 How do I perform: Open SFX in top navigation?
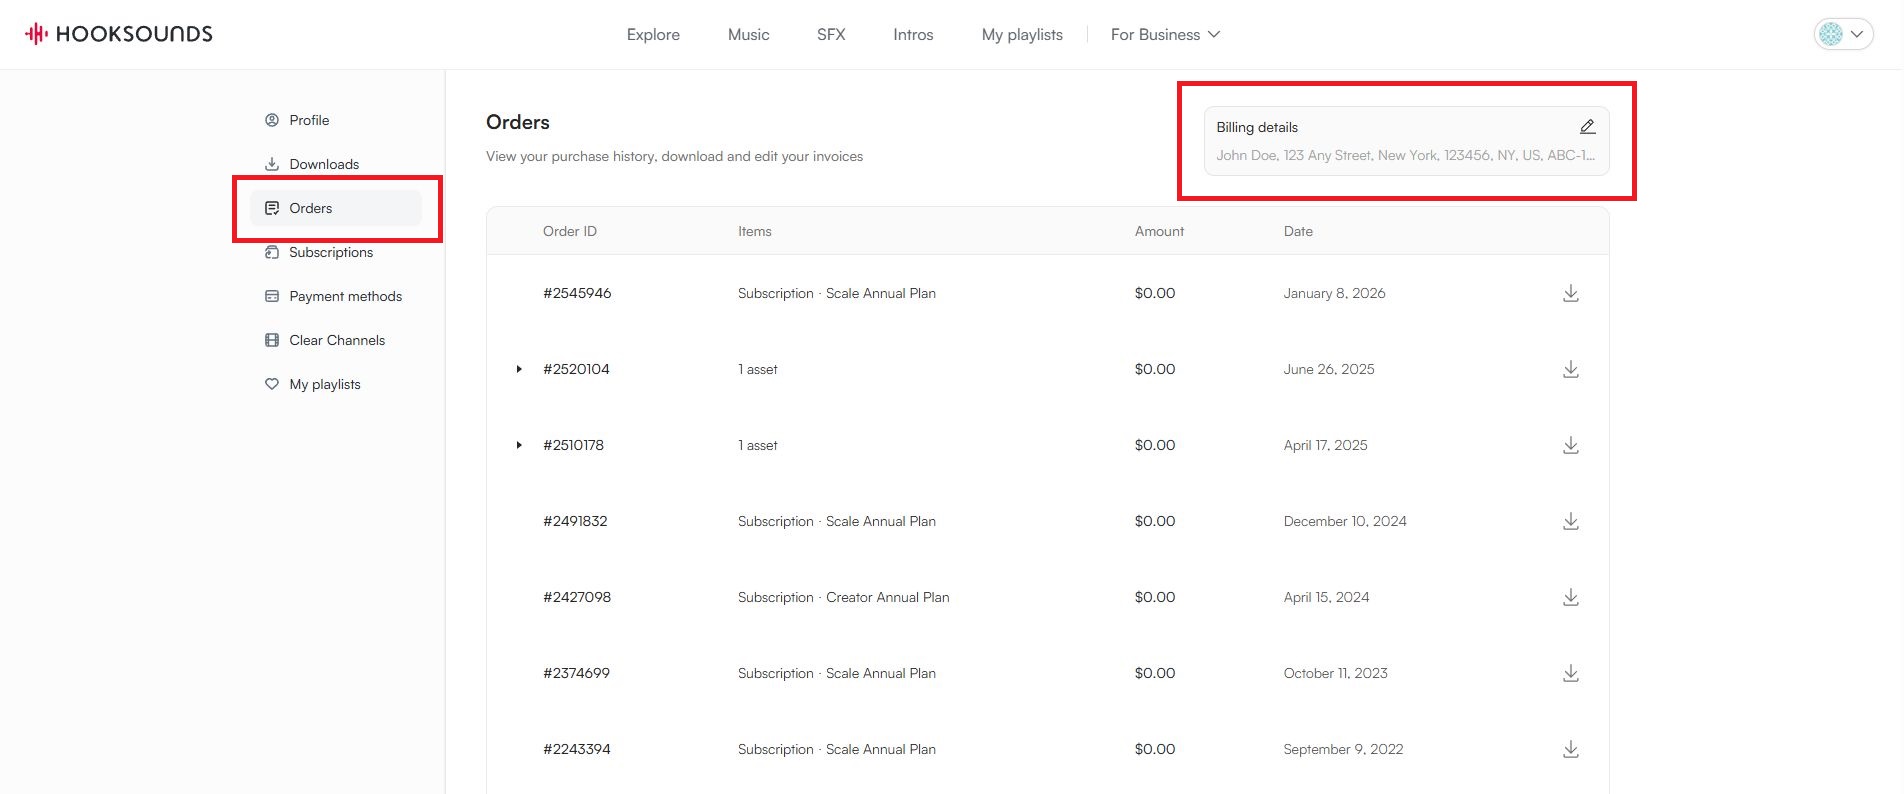831,34
